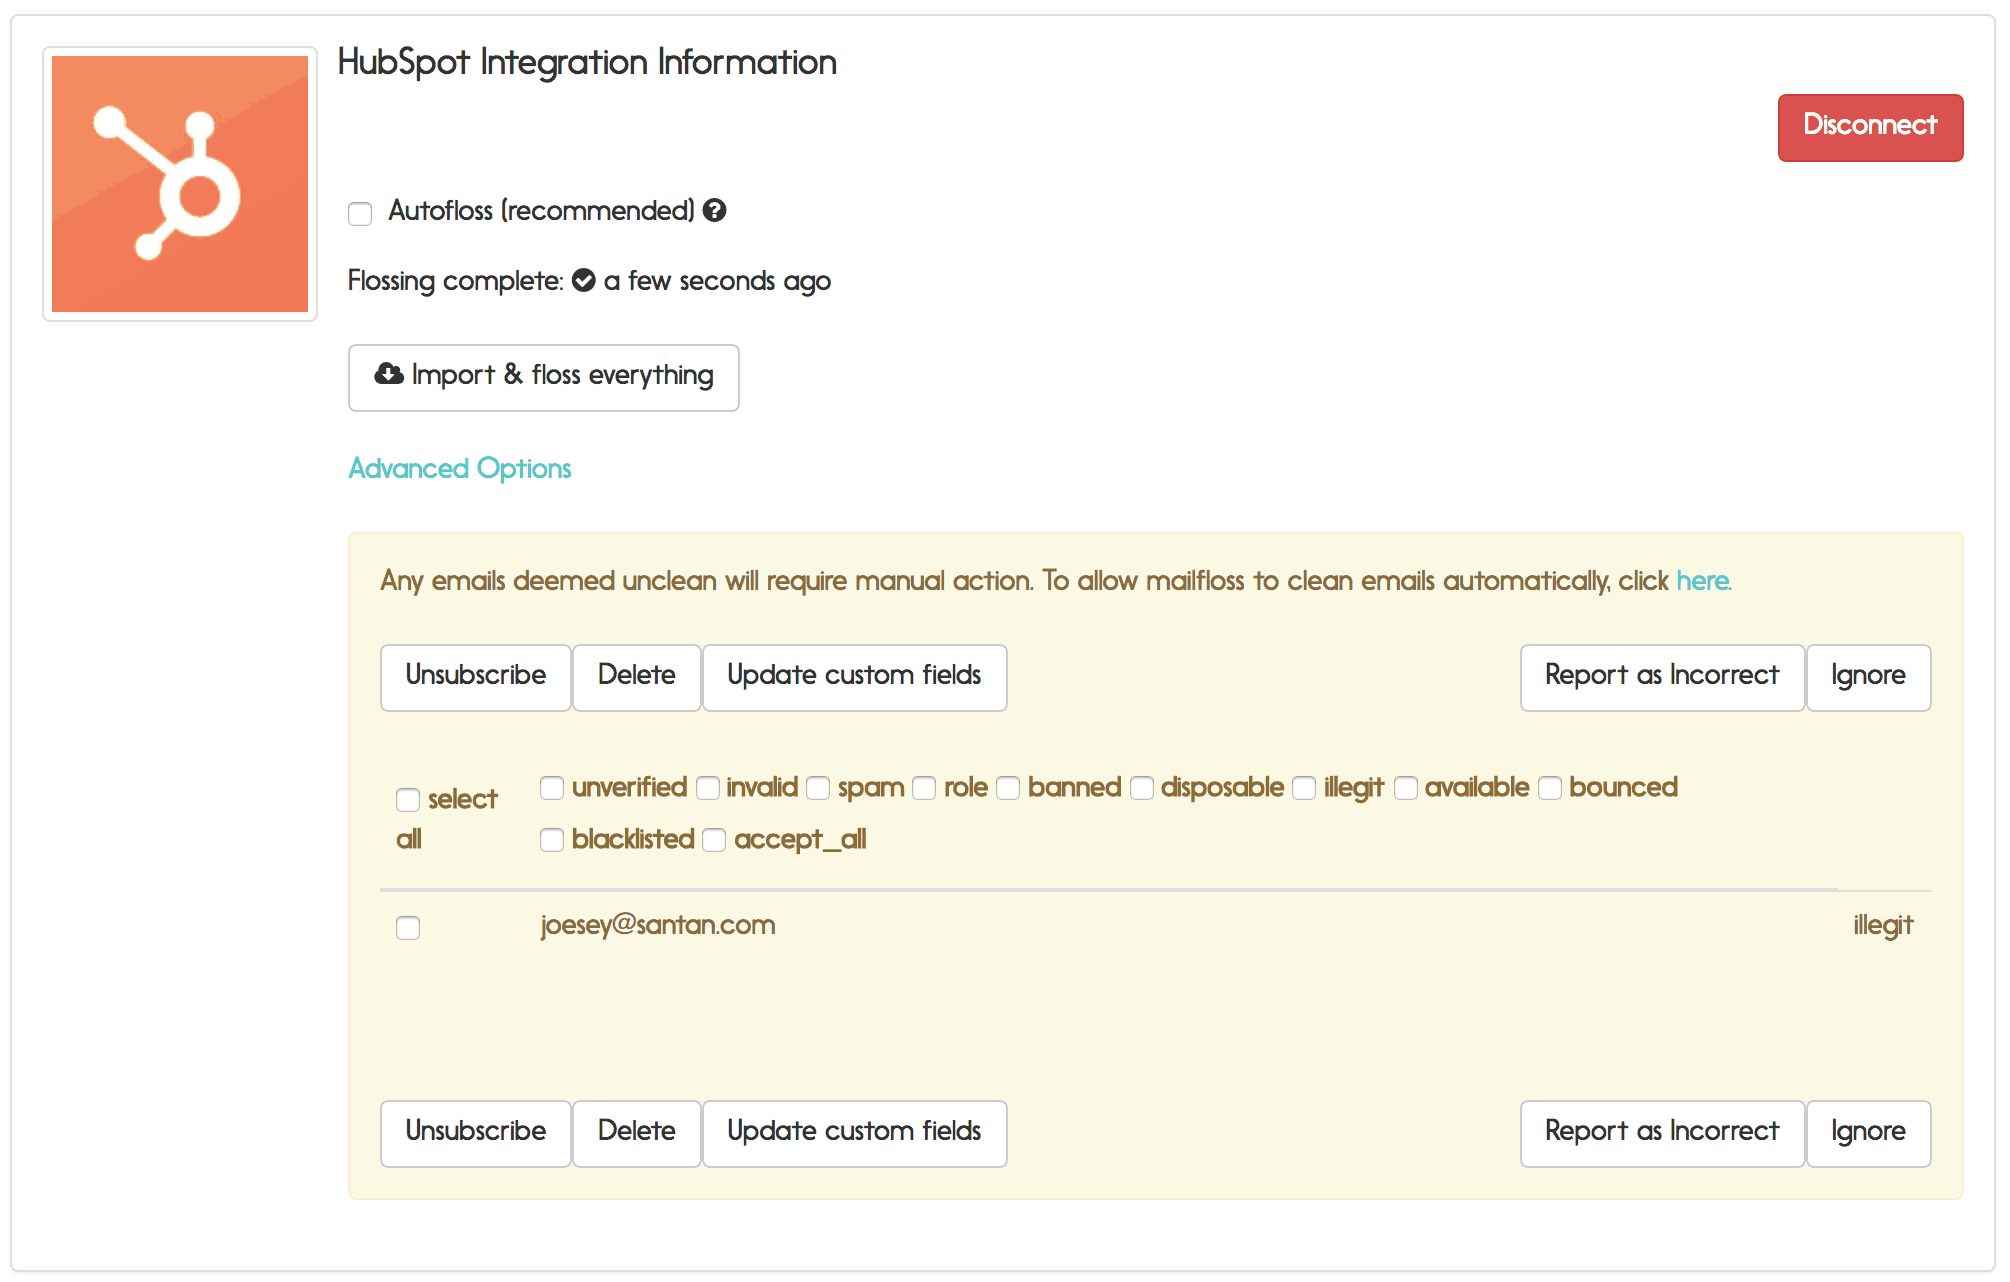
Task: Click the top Unsubscribe button
Action: (x=476, y=677)
